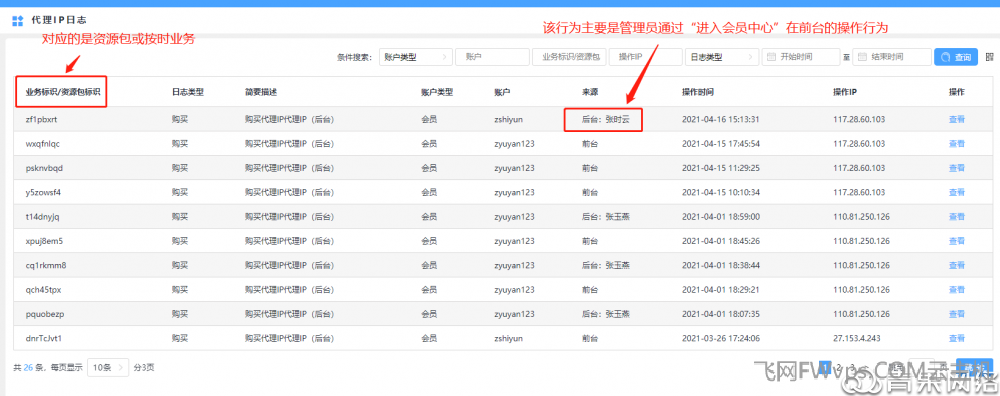Click 查看 link for qch45tpx row
1000x396 pixels.
click(957, 290)
